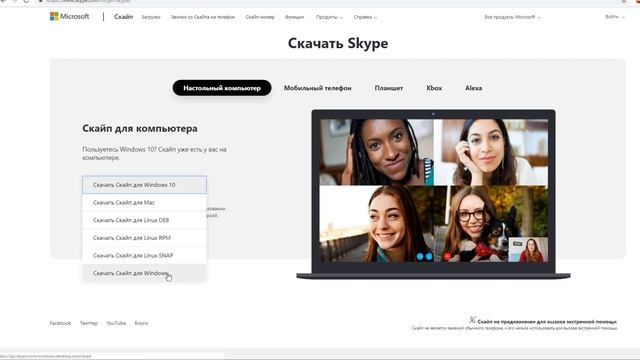
Task: Click the browser reload icon
Action: 26,1
